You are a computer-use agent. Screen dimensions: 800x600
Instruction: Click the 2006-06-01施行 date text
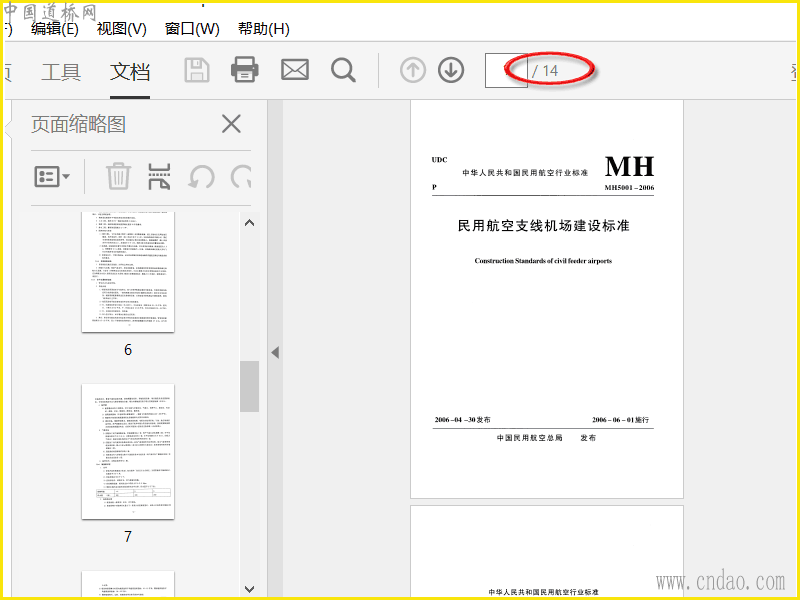[x=620, y=420]
